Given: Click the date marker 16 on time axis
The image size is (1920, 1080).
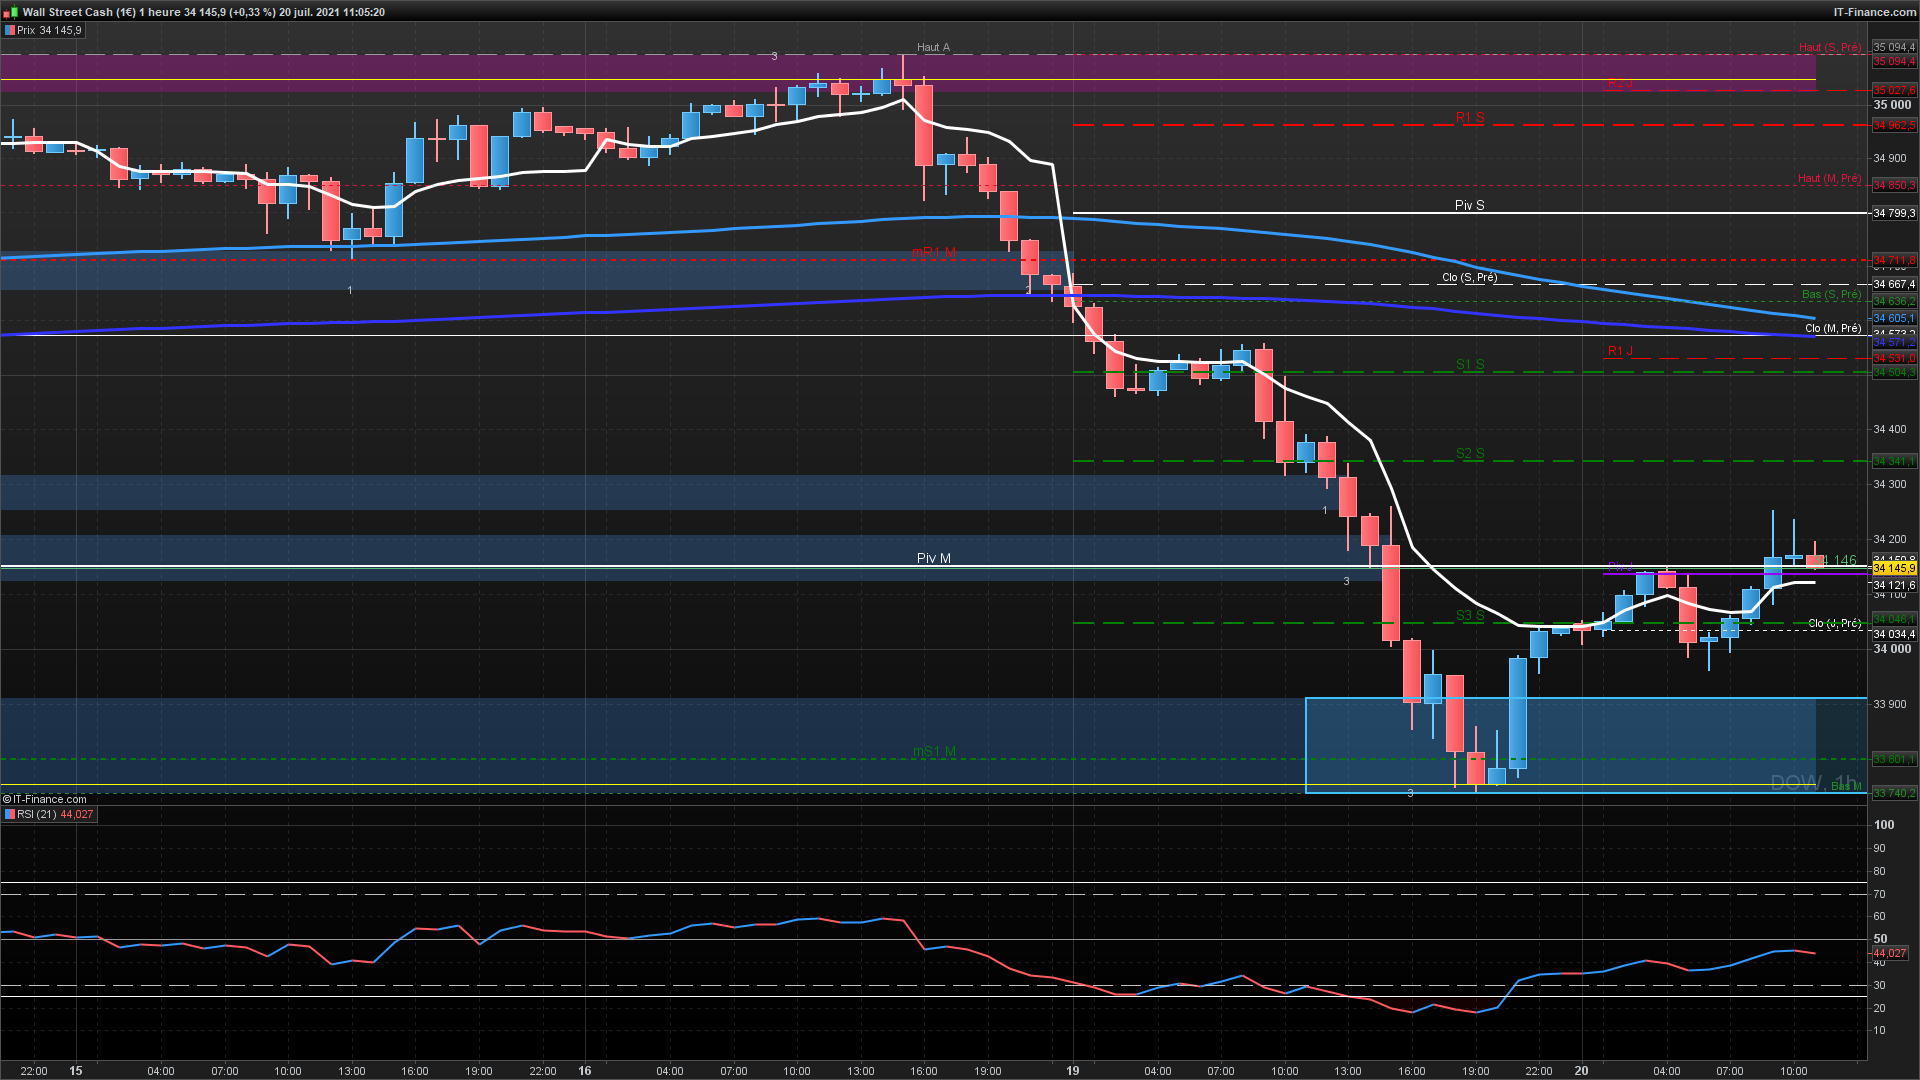Looking at the screenshot, I should tap(585, 1070).
